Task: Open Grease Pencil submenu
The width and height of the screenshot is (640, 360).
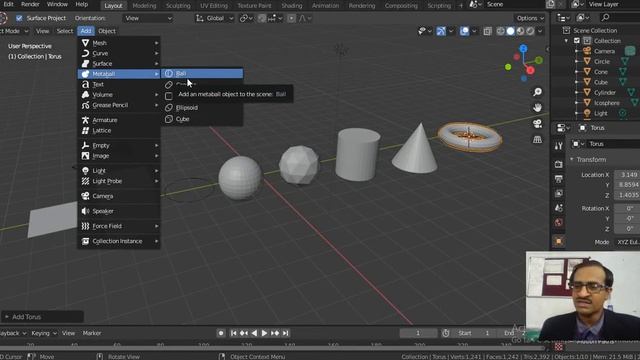Action: 119,105
